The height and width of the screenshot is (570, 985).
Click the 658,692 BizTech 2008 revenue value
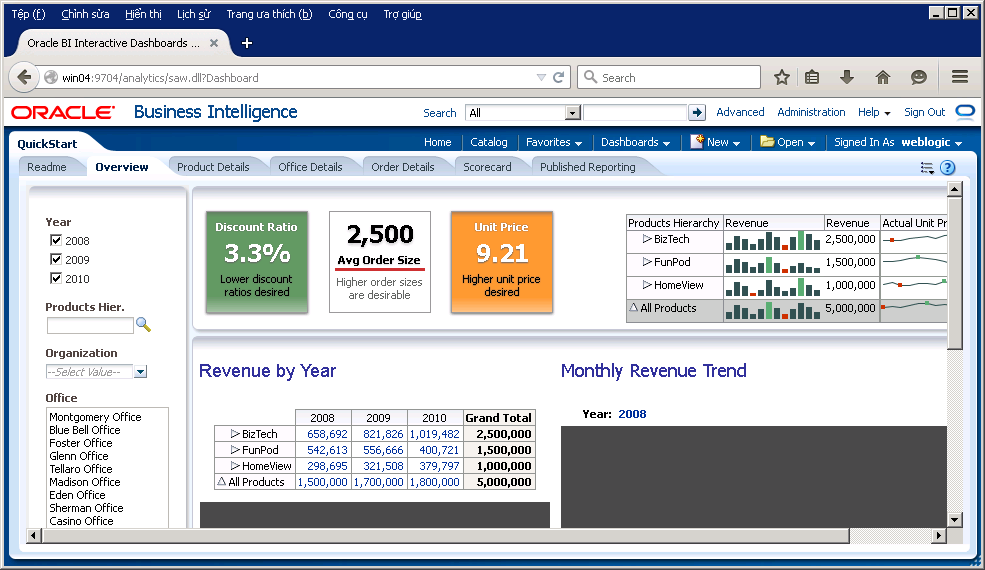pos(327,434)
